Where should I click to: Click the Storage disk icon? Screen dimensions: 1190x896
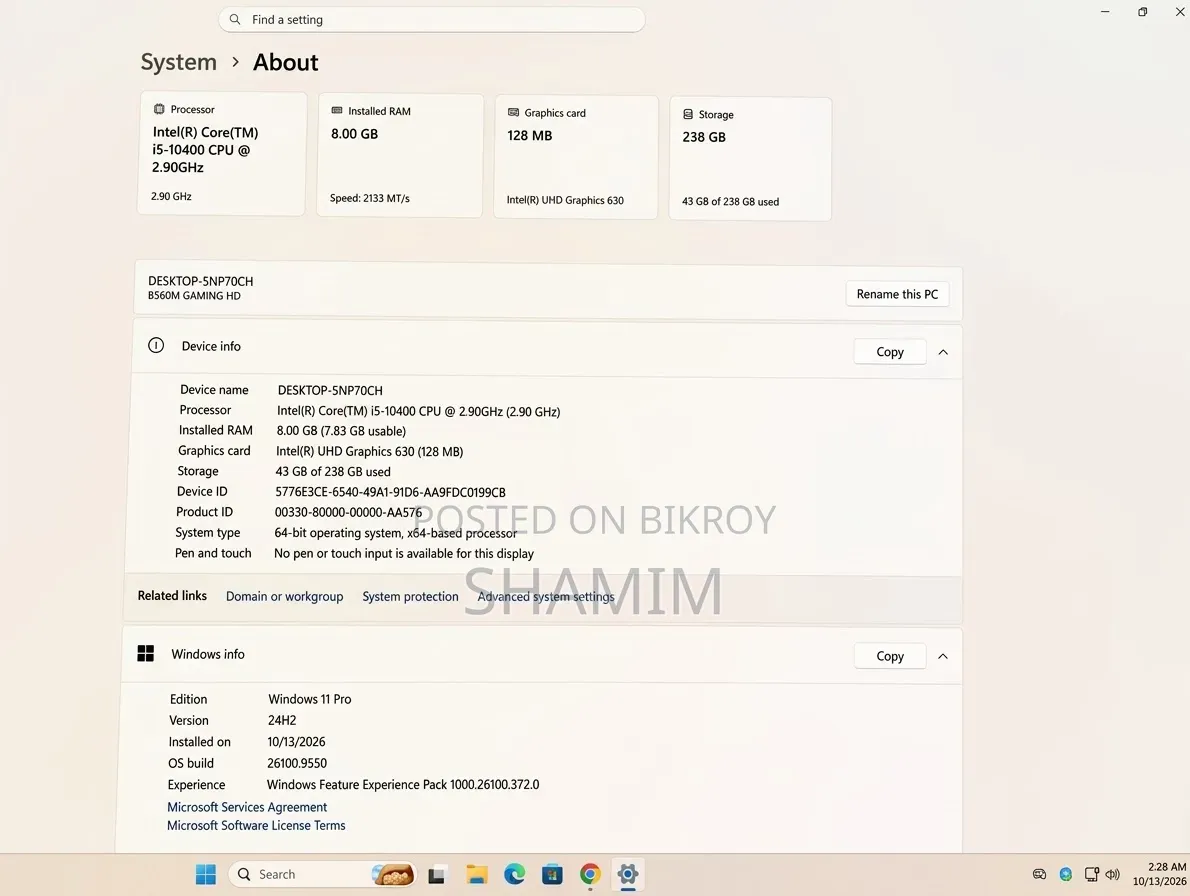tap(688, 115)
